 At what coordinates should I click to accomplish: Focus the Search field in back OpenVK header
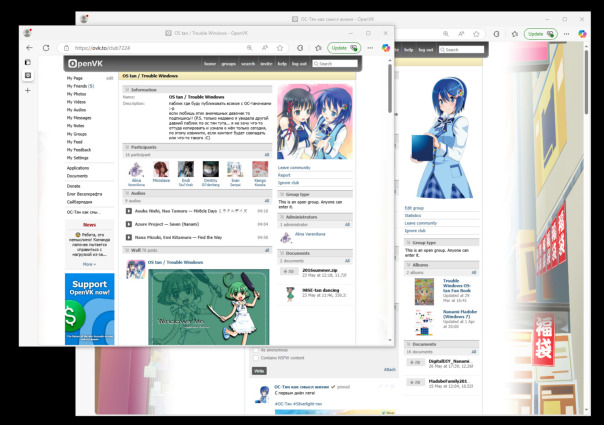[x=461, y=50]
